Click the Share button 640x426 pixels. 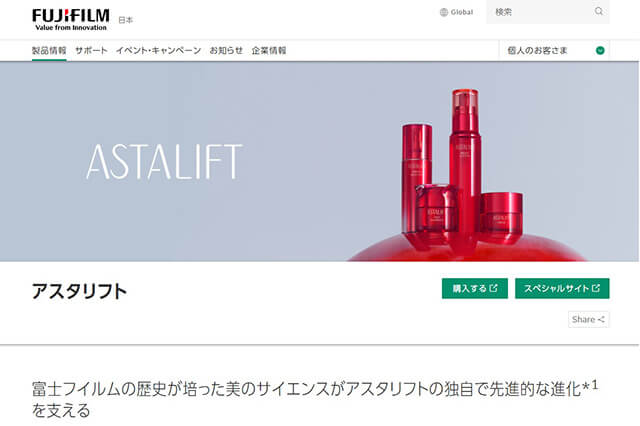589,320
